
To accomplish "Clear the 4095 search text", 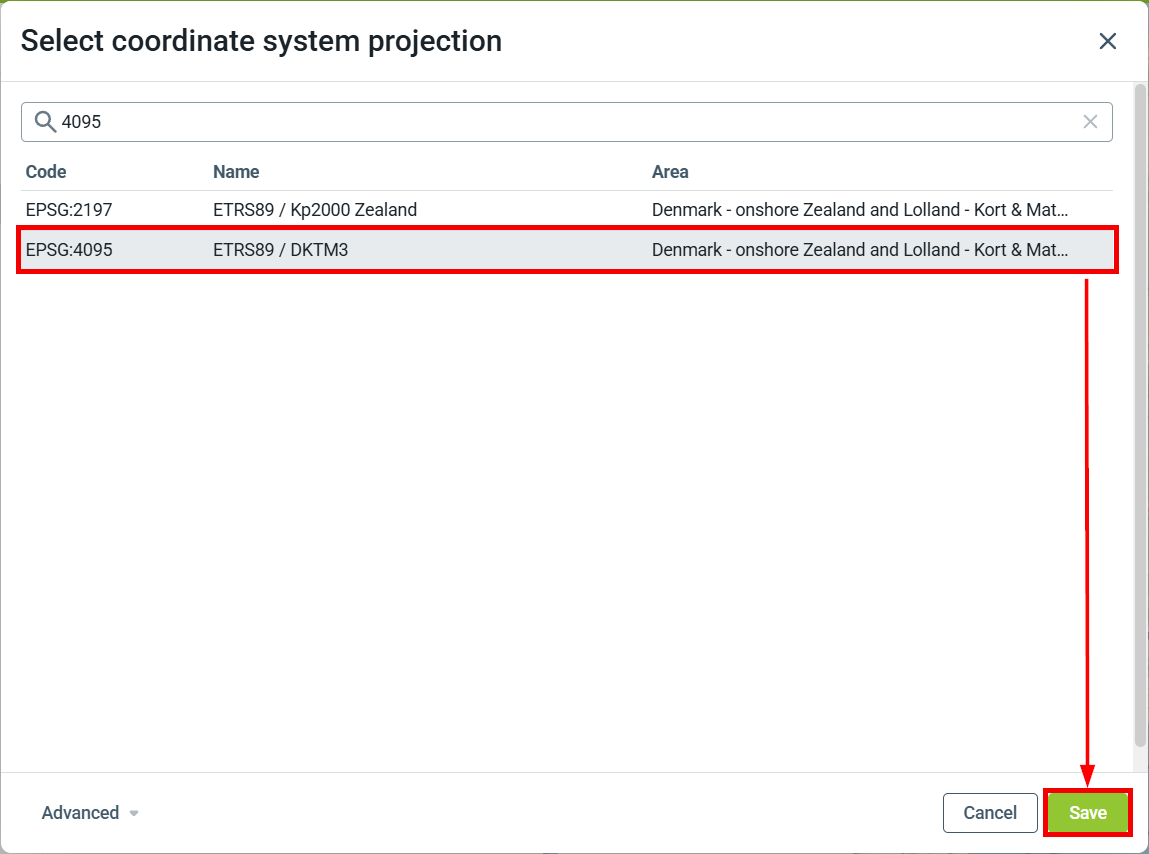I will click(1090, 122).
